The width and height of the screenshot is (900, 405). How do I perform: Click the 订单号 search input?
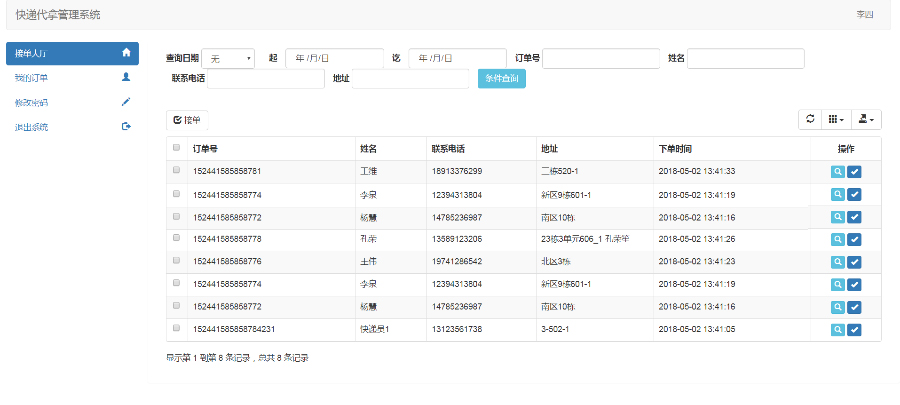point(601,59)
